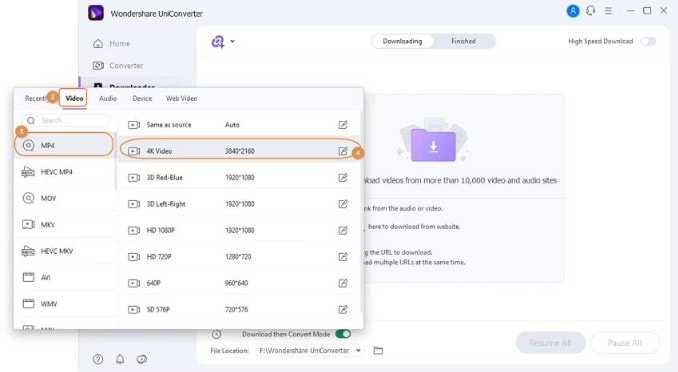Select 3D Left-Right preset

[x=239, y=204]
